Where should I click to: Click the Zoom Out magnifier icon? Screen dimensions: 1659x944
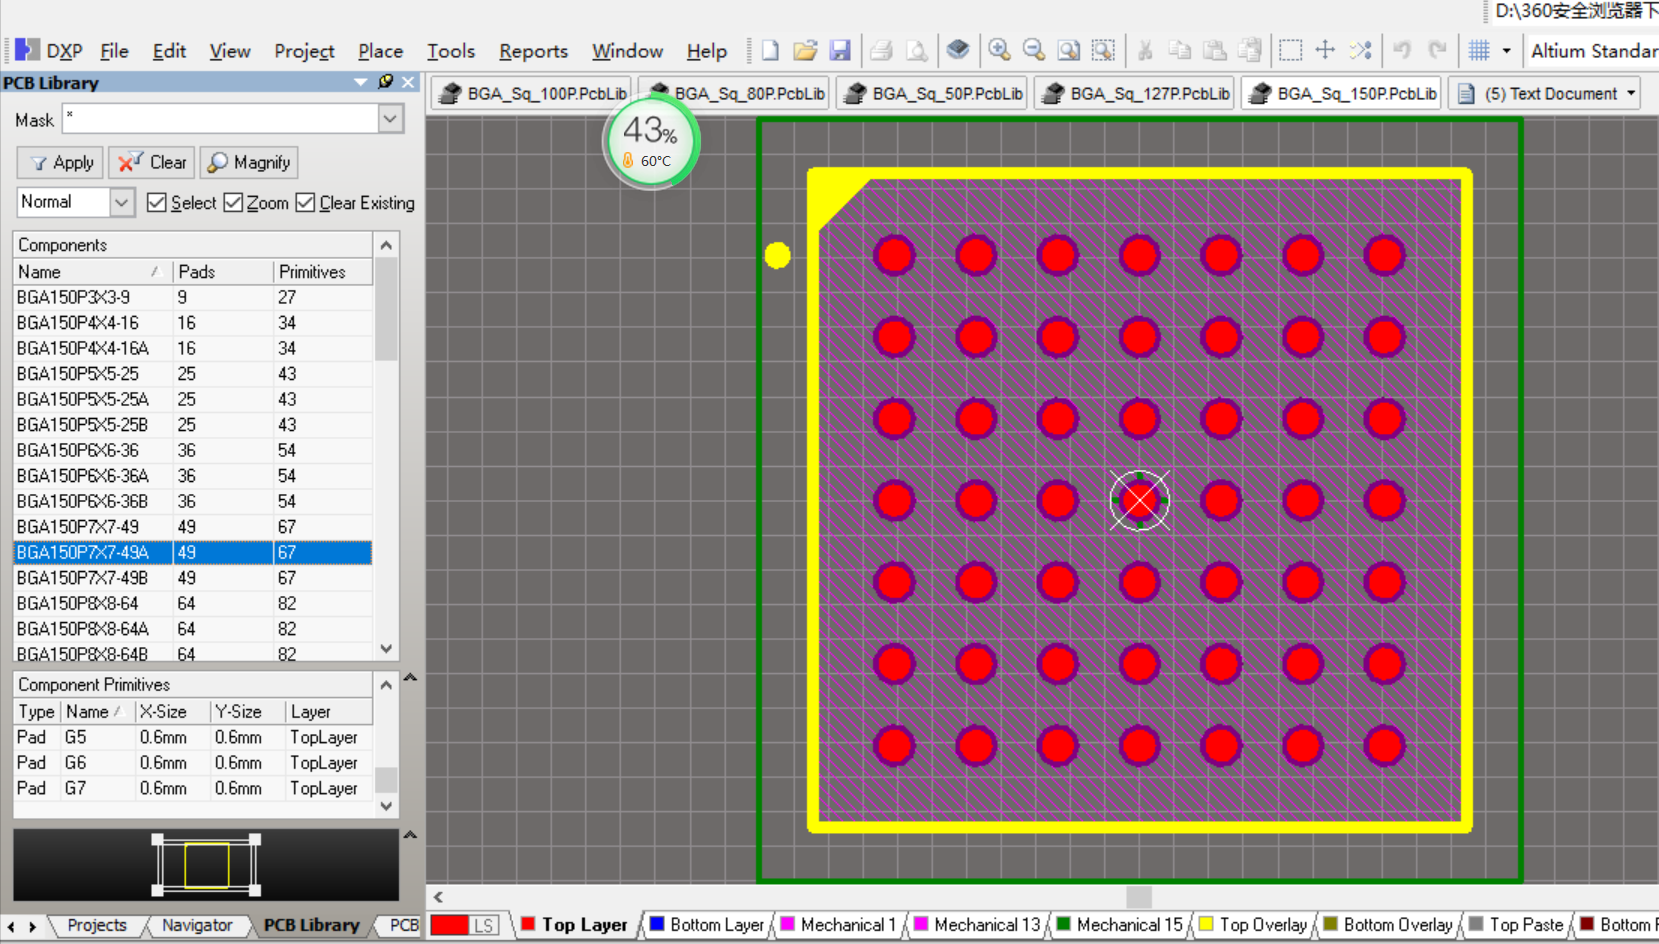coord(1034,50)
